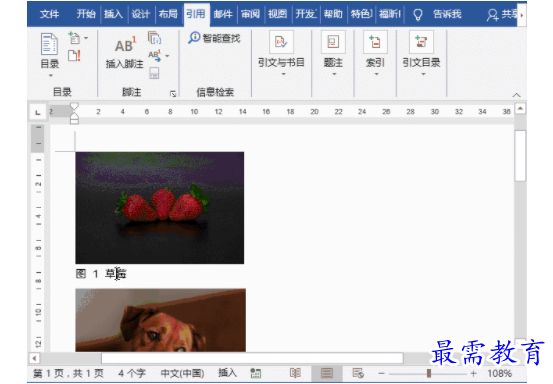Switch to the 设计 tab
Viewport: 553px width, 384px height.
pos(141,14)
